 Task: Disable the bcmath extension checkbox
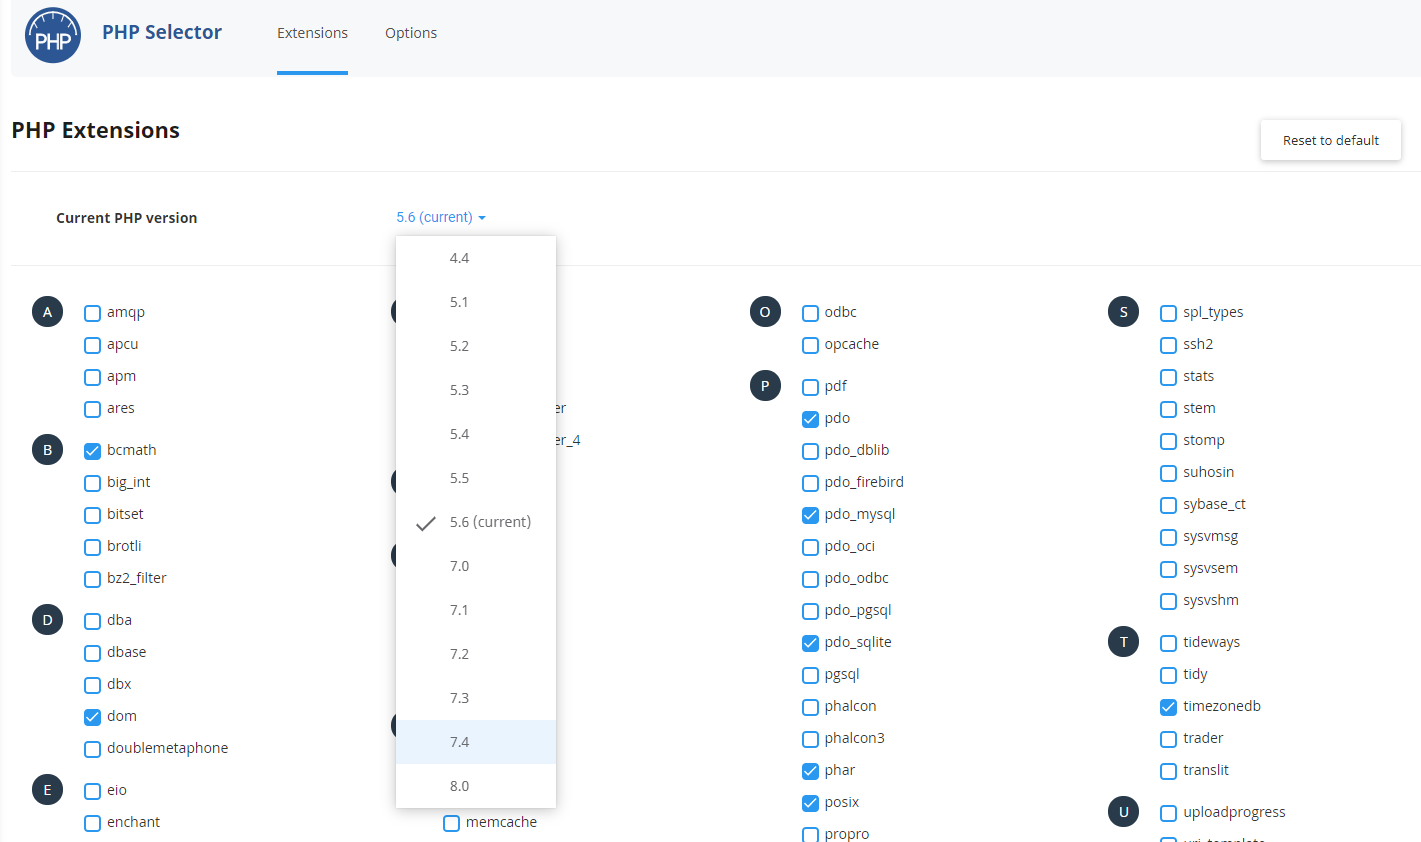93,451
